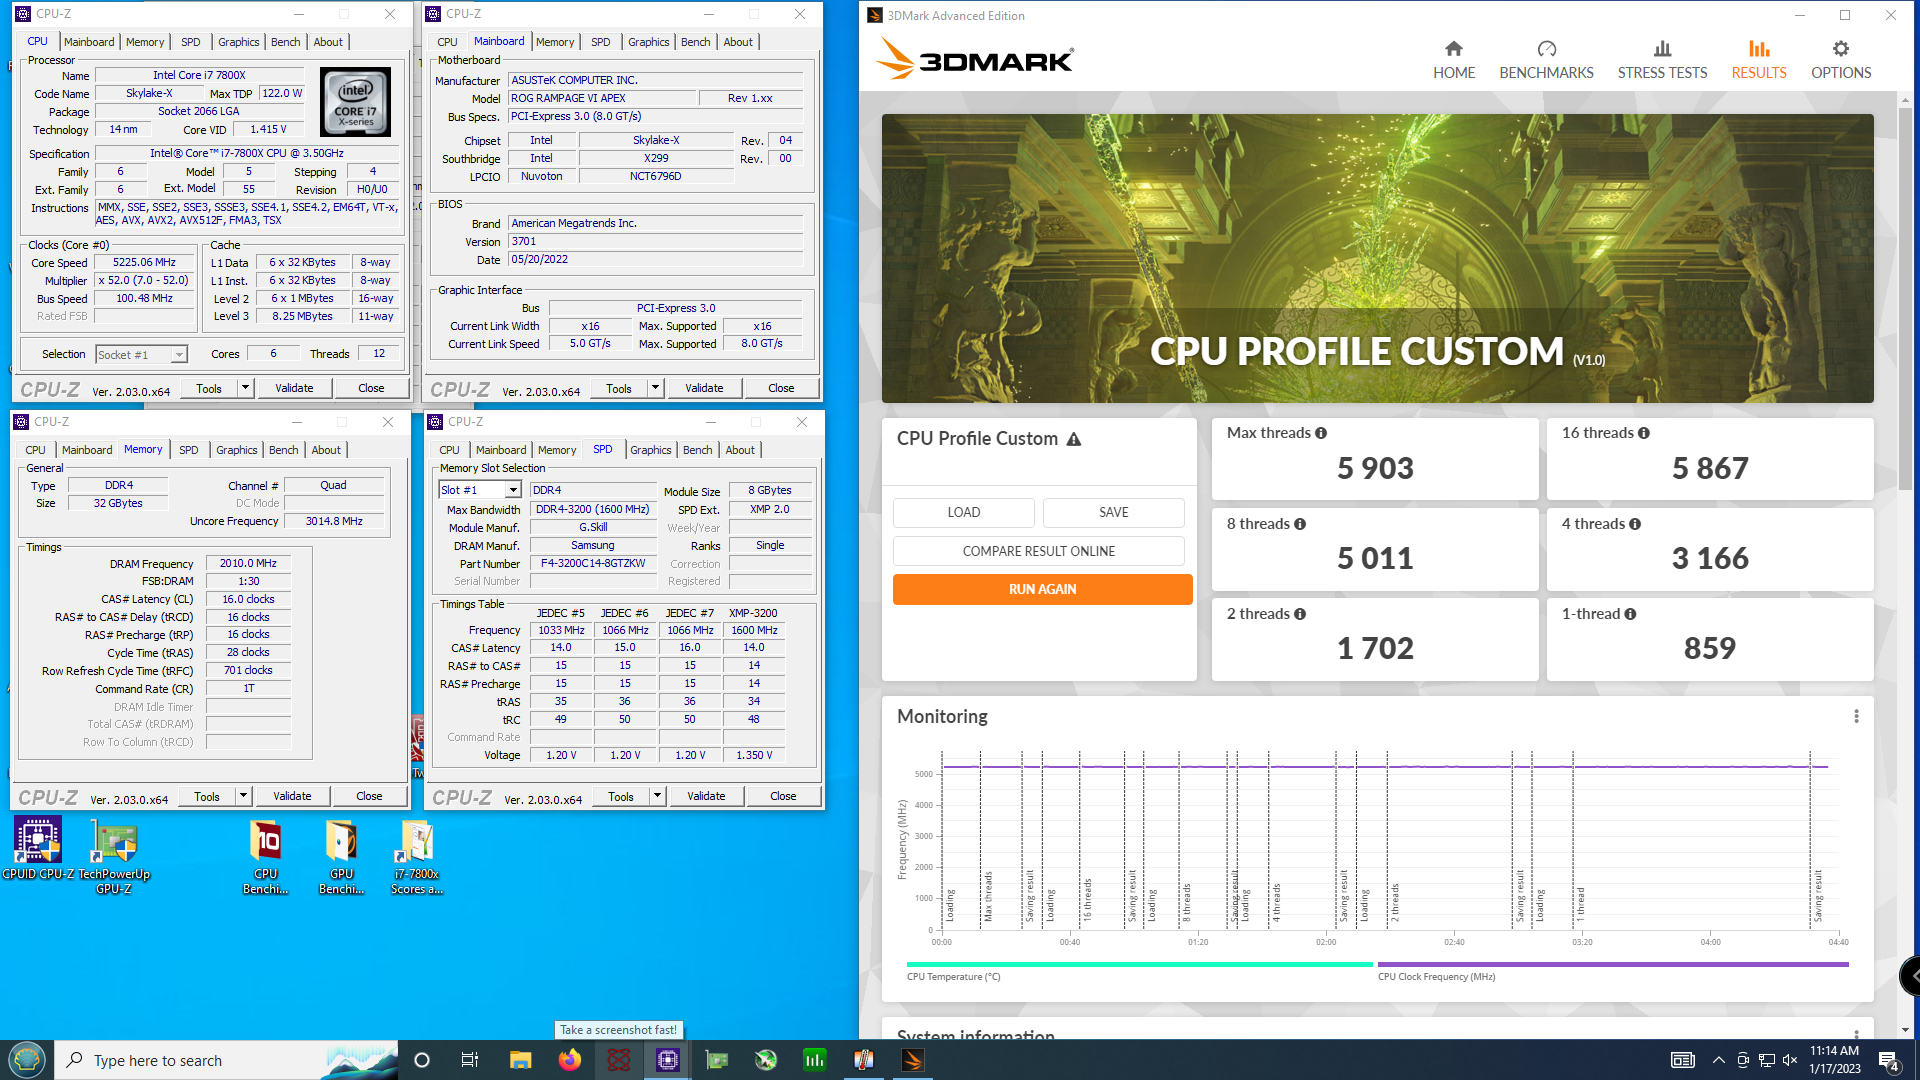Click the info icon beside 2 threads

coord(1300,614)
